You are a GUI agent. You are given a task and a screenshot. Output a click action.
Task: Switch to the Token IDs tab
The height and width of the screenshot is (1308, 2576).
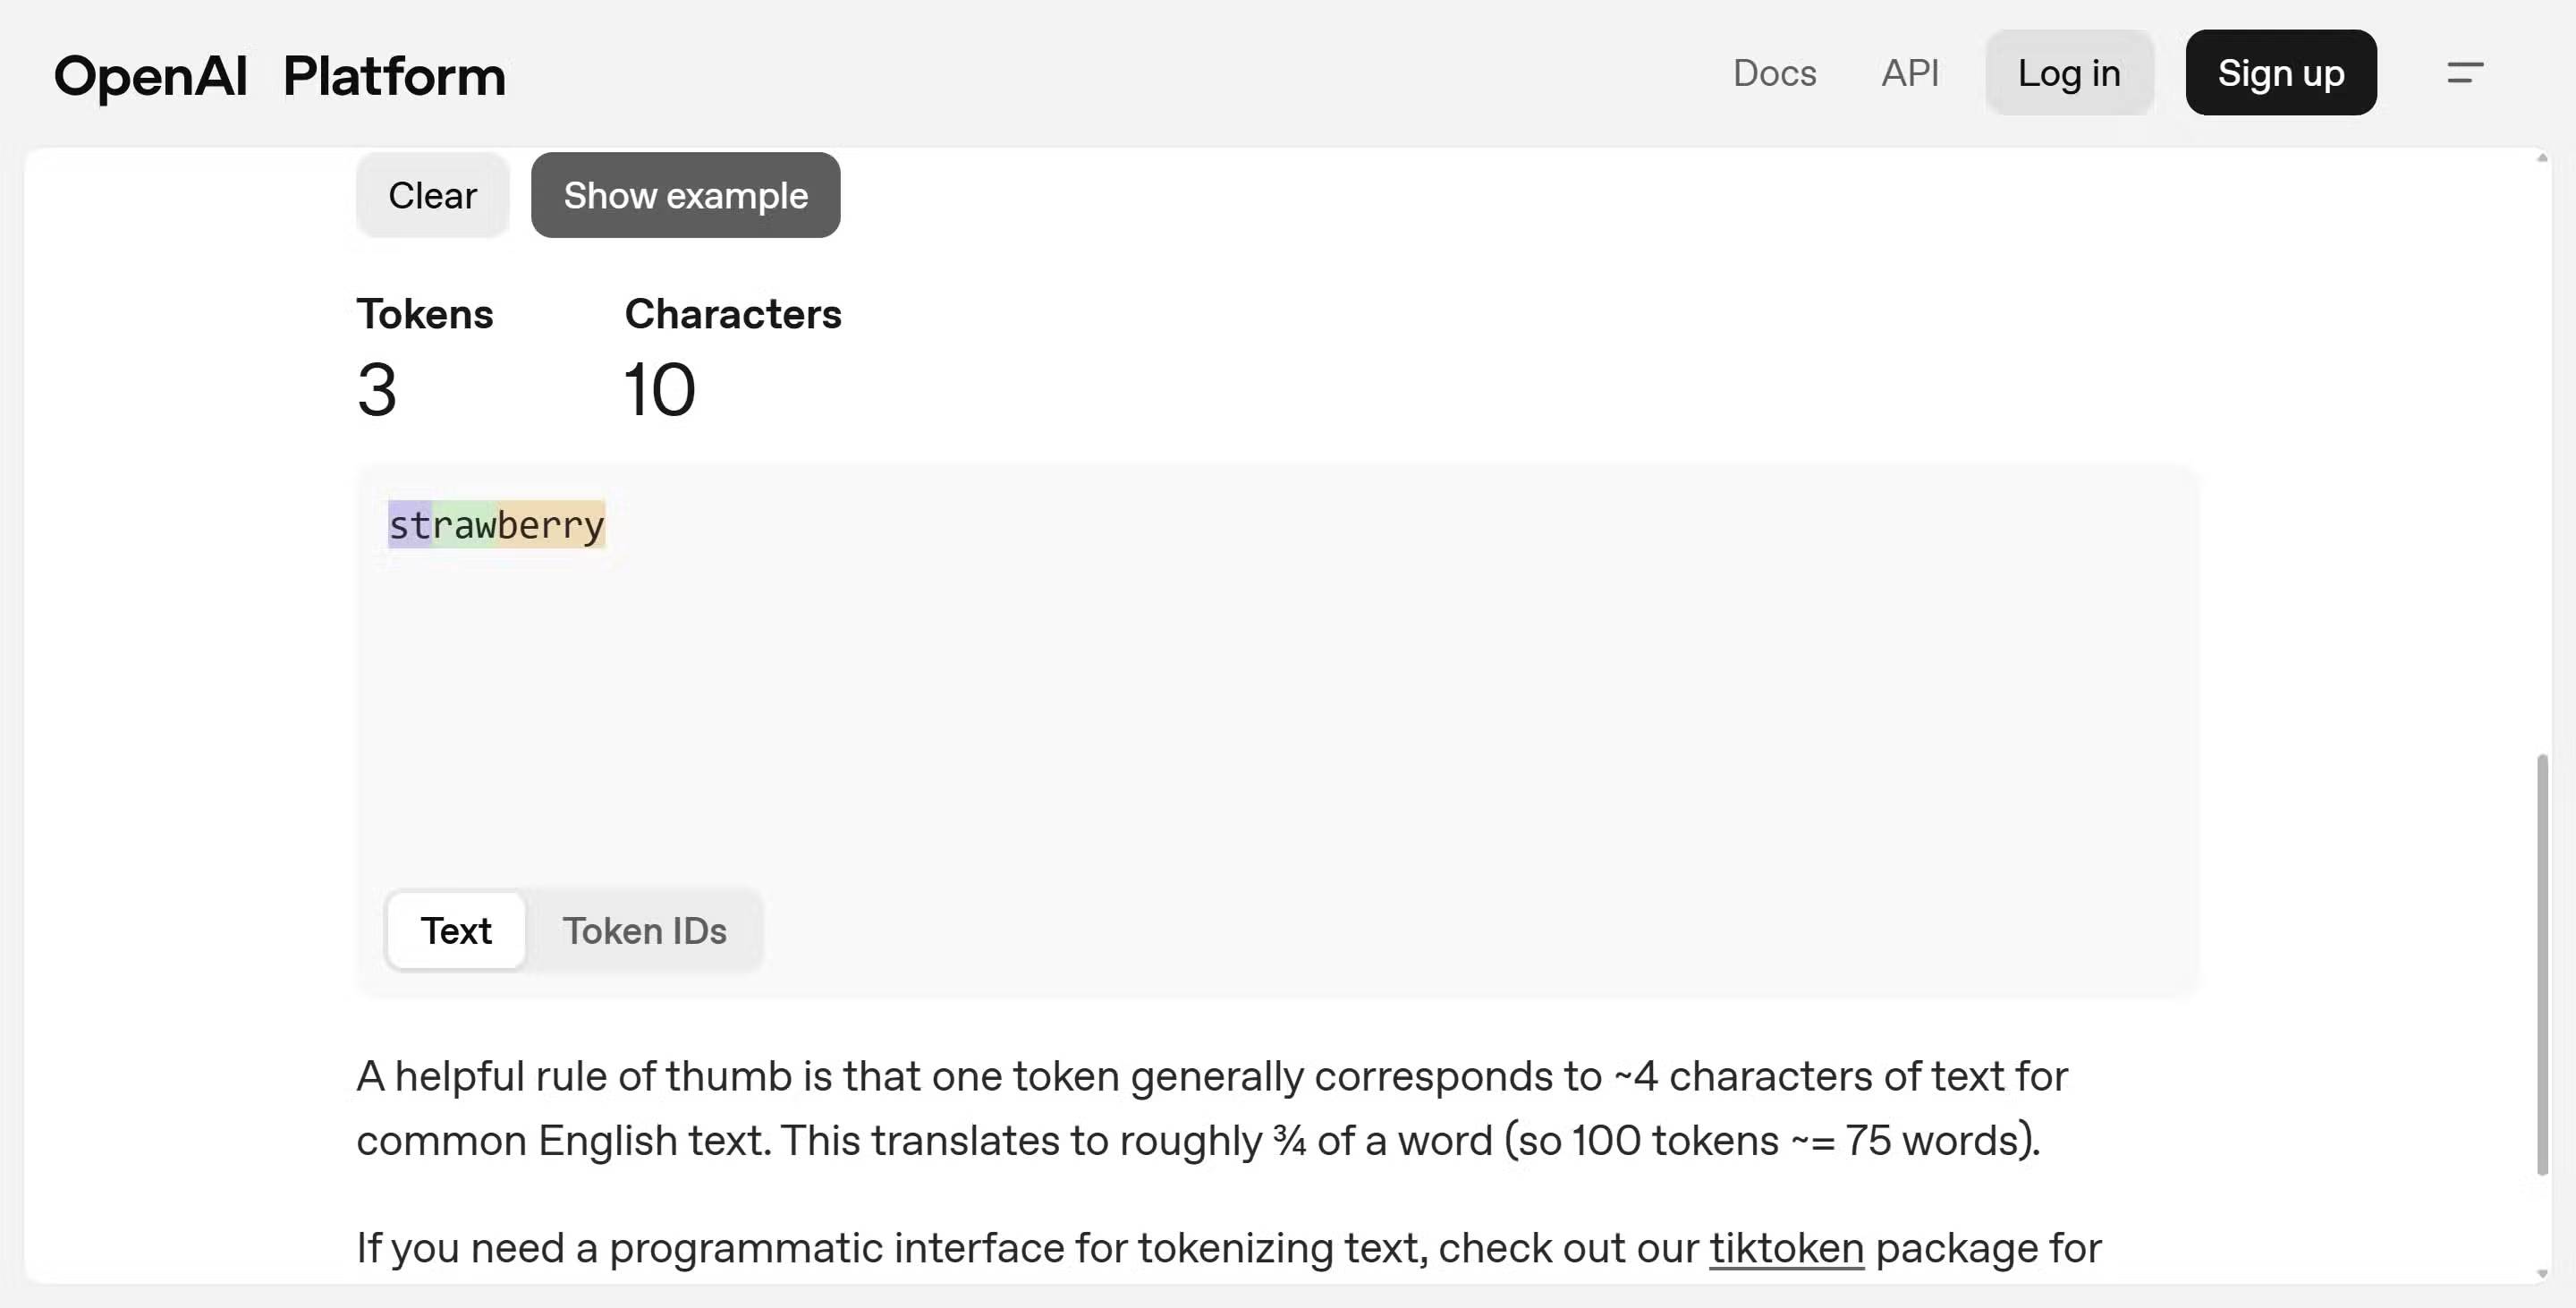click(644, 931)
